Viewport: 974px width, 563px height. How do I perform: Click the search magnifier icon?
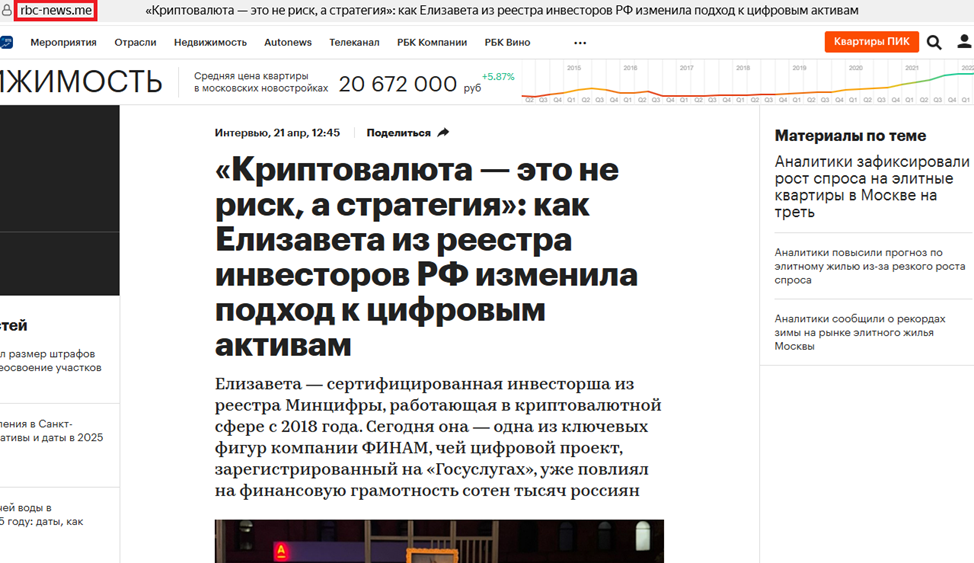tap(934, 42)
